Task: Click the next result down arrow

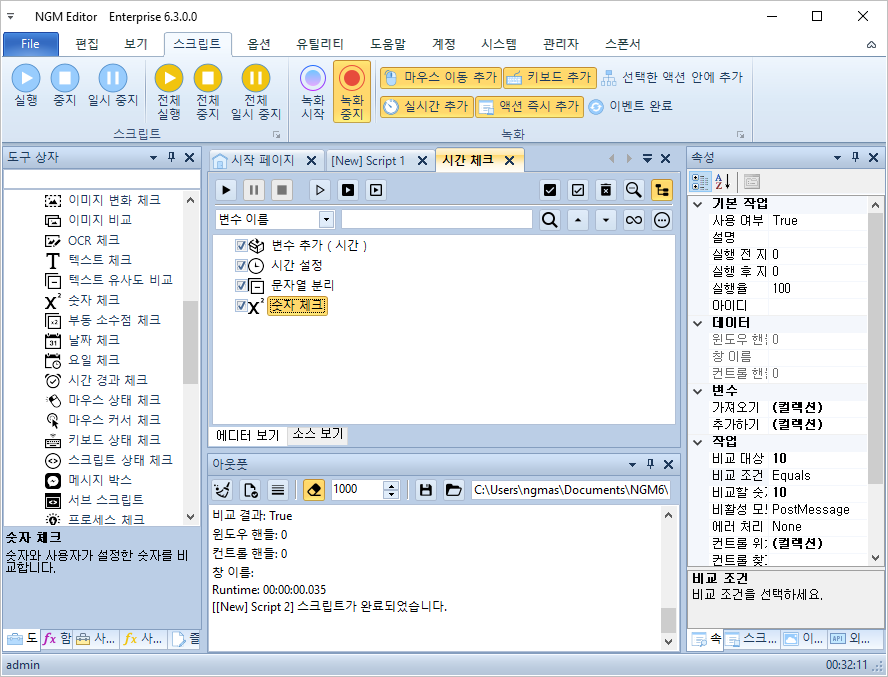Action: (606, 219)
